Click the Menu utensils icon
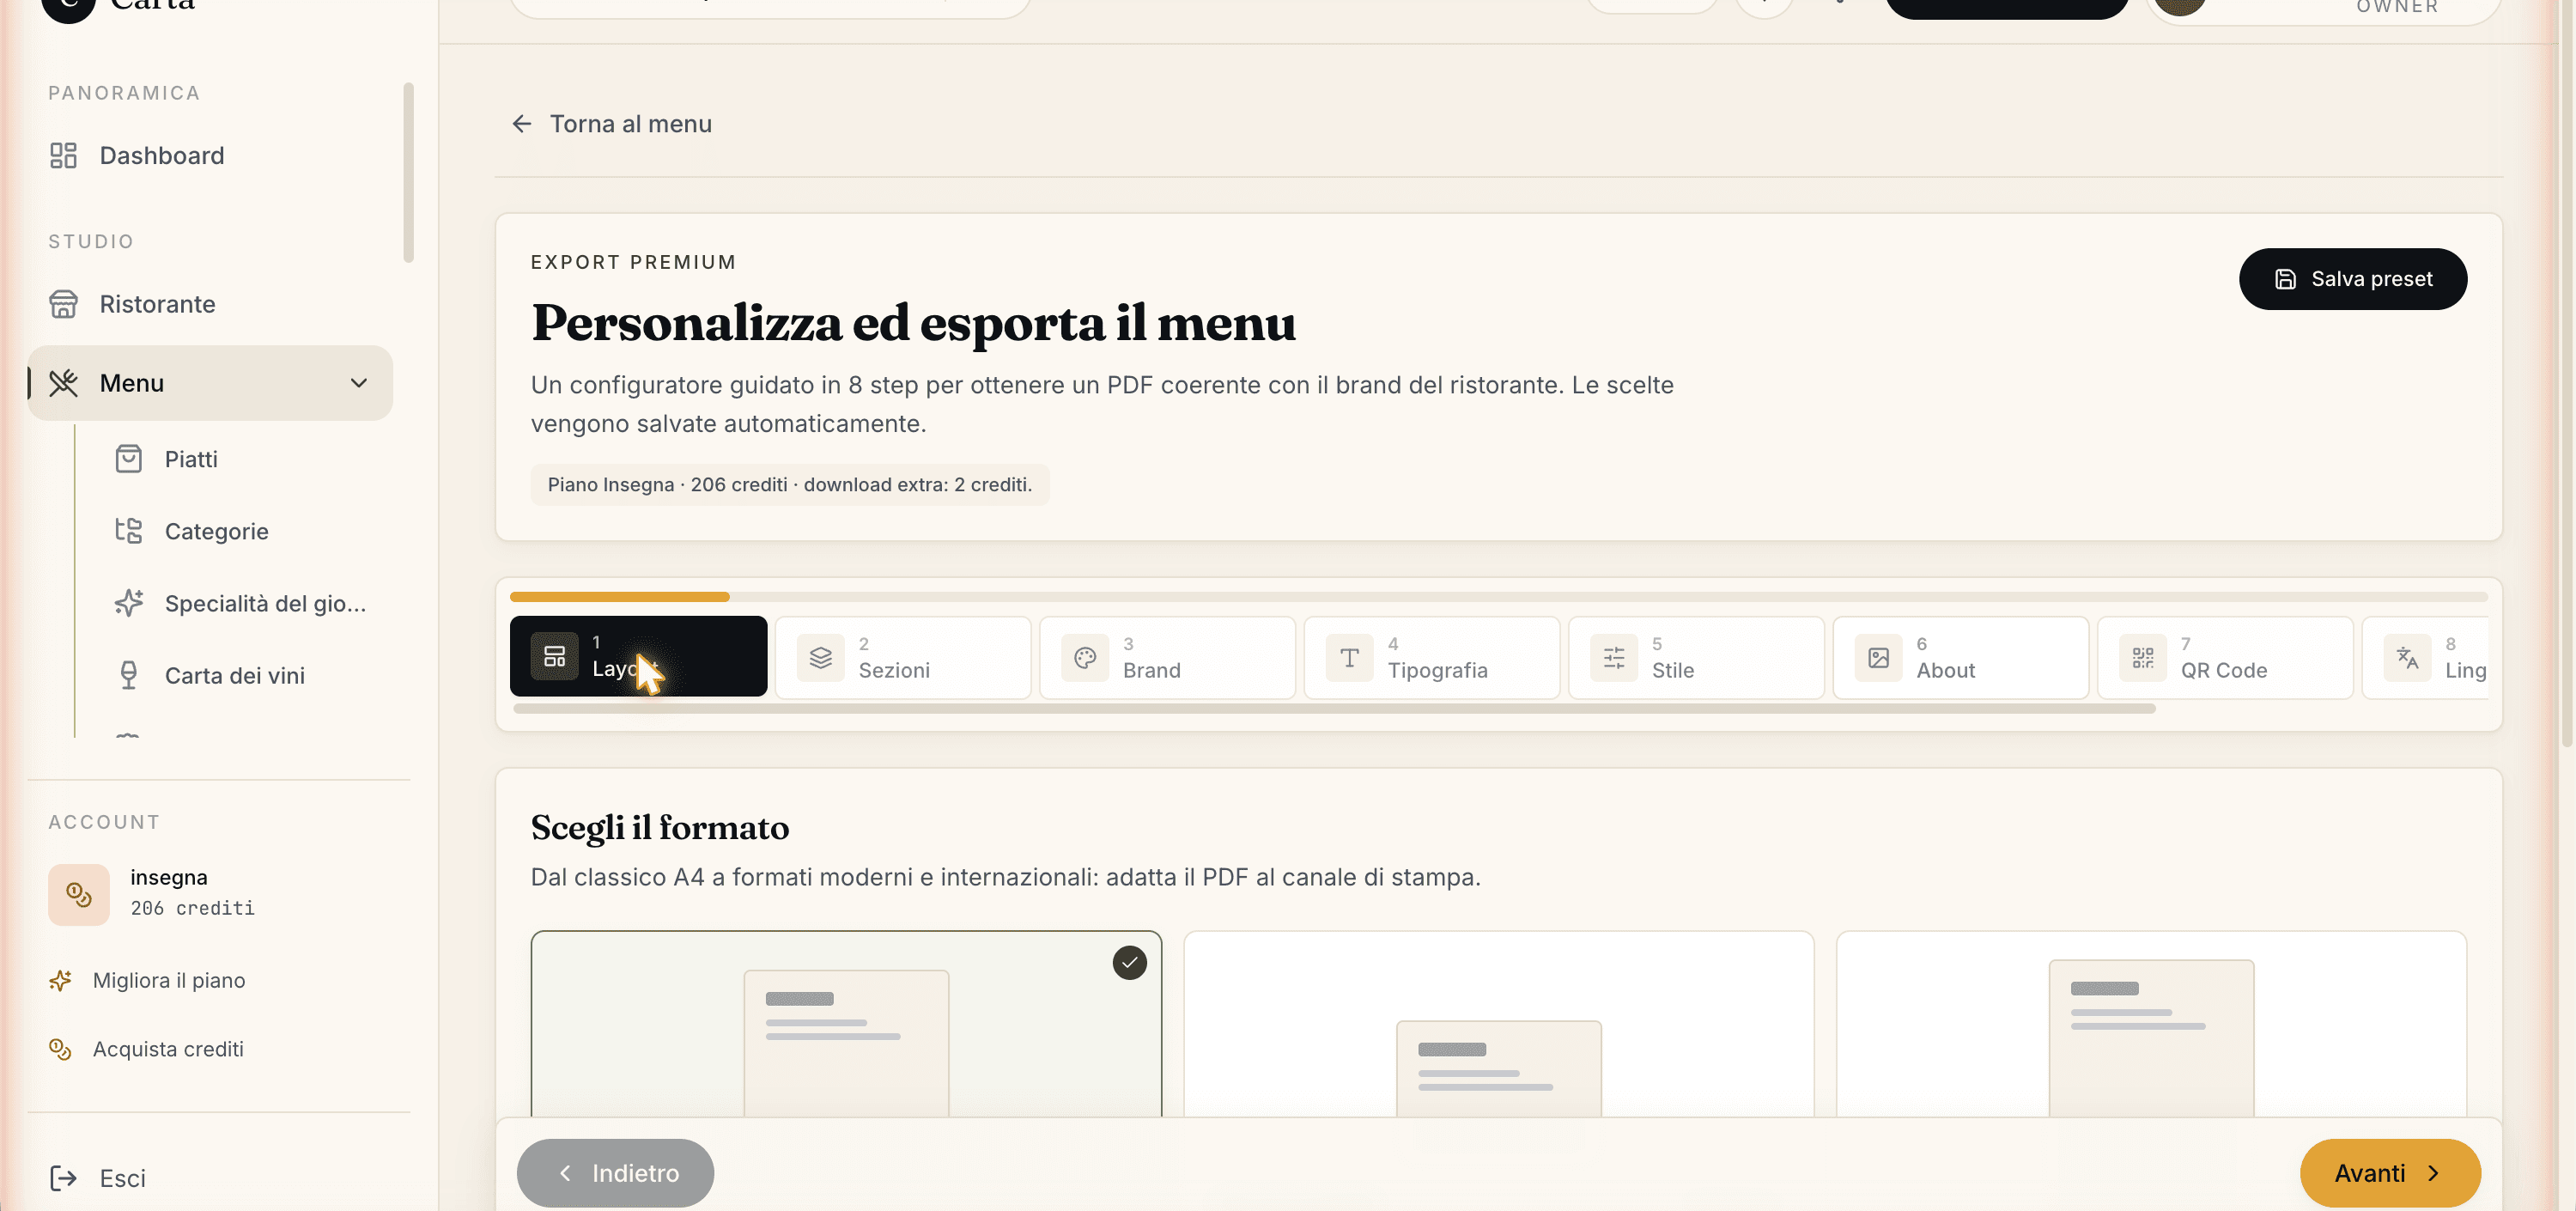This screenshot has height=1211, width=2576. (63, 383)
